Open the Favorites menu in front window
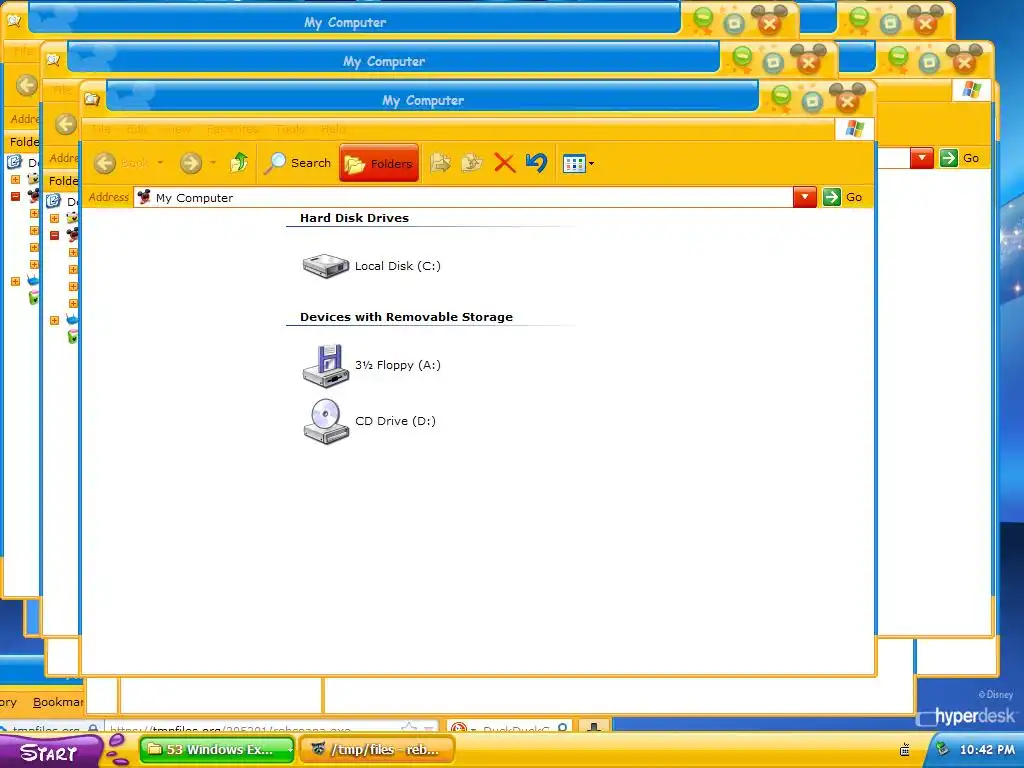The image size is (1024, 768). tap(232, 129)
